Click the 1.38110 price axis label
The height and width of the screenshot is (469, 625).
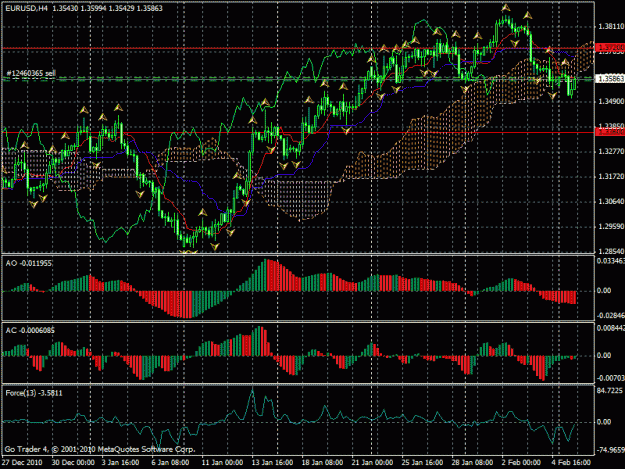pyautogui.click(x=611, y=26)
